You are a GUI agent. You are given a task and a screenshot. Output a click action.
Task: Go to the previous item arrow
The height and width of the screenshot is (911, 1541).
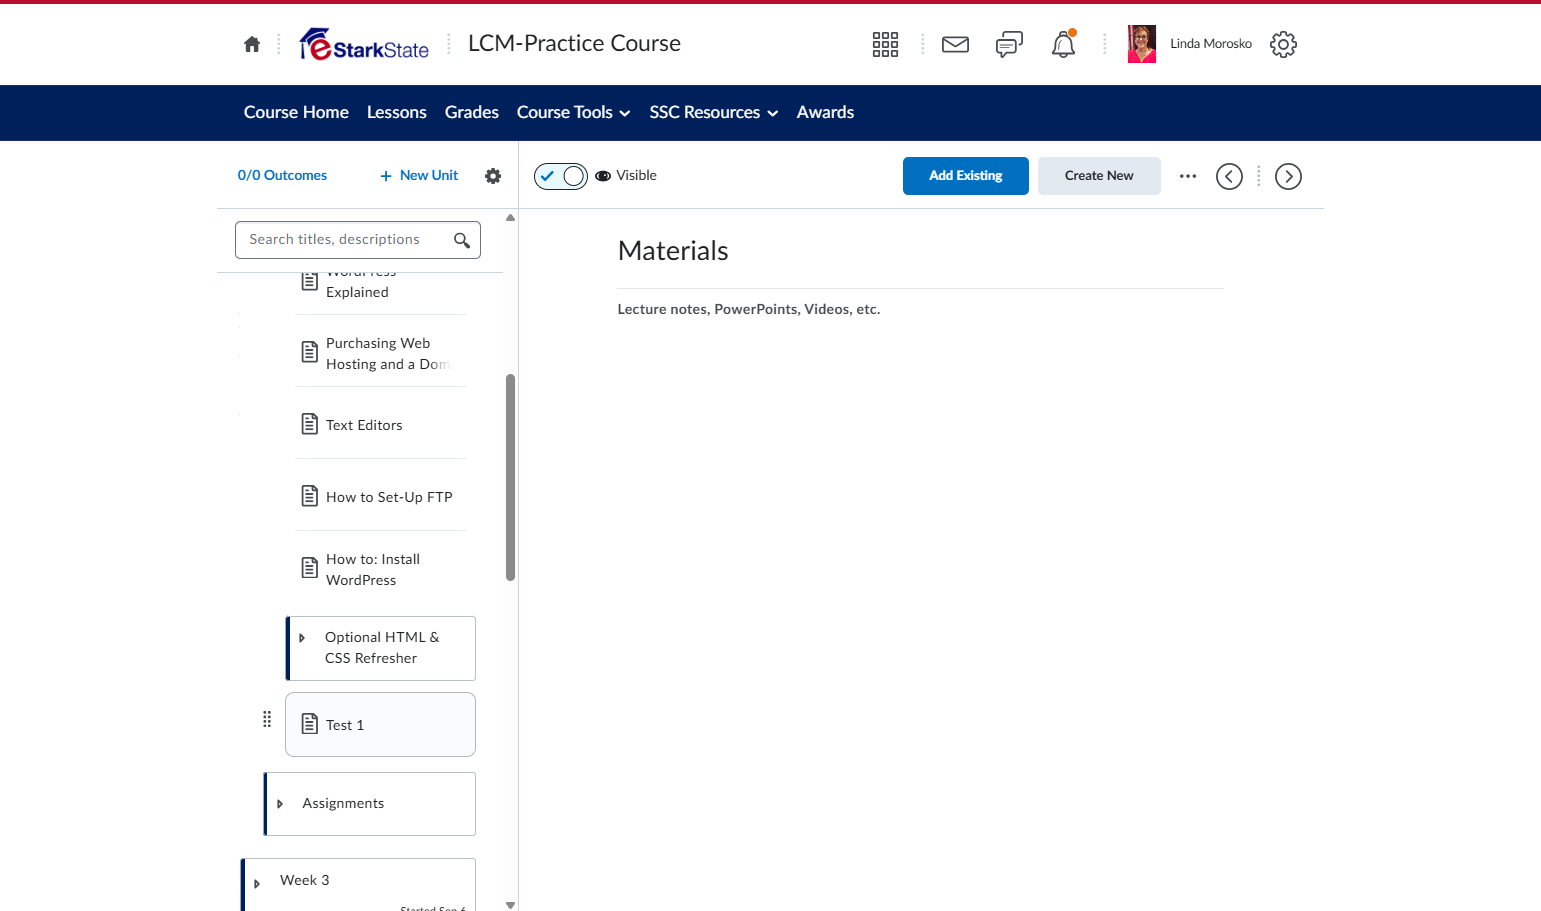coord(1229,176)
